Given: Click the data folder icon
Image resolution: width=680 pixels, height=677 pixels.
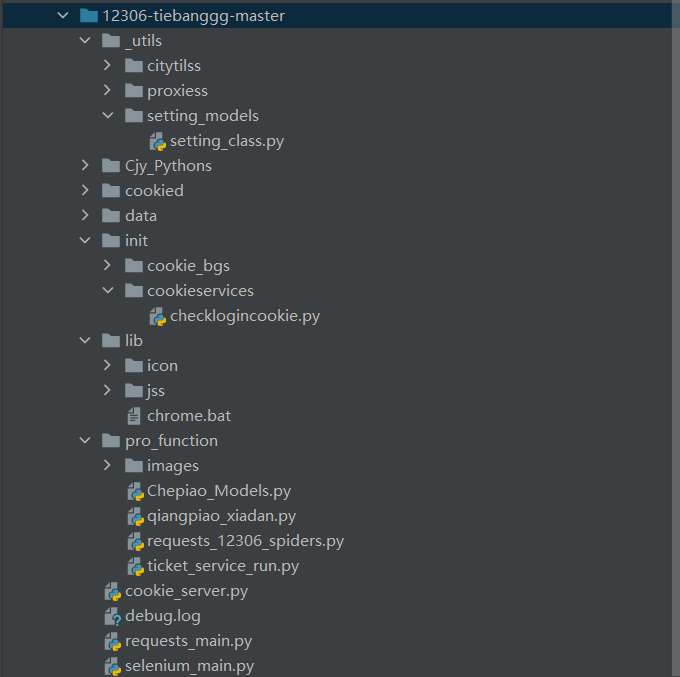Looking at the screenshot, I should tap(111, 216).
